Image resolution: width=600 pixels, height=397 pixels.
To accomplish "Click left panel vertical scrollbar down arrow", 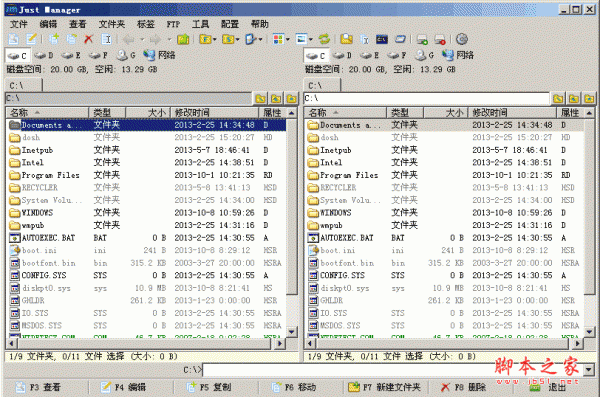I will tap(292, 332).
